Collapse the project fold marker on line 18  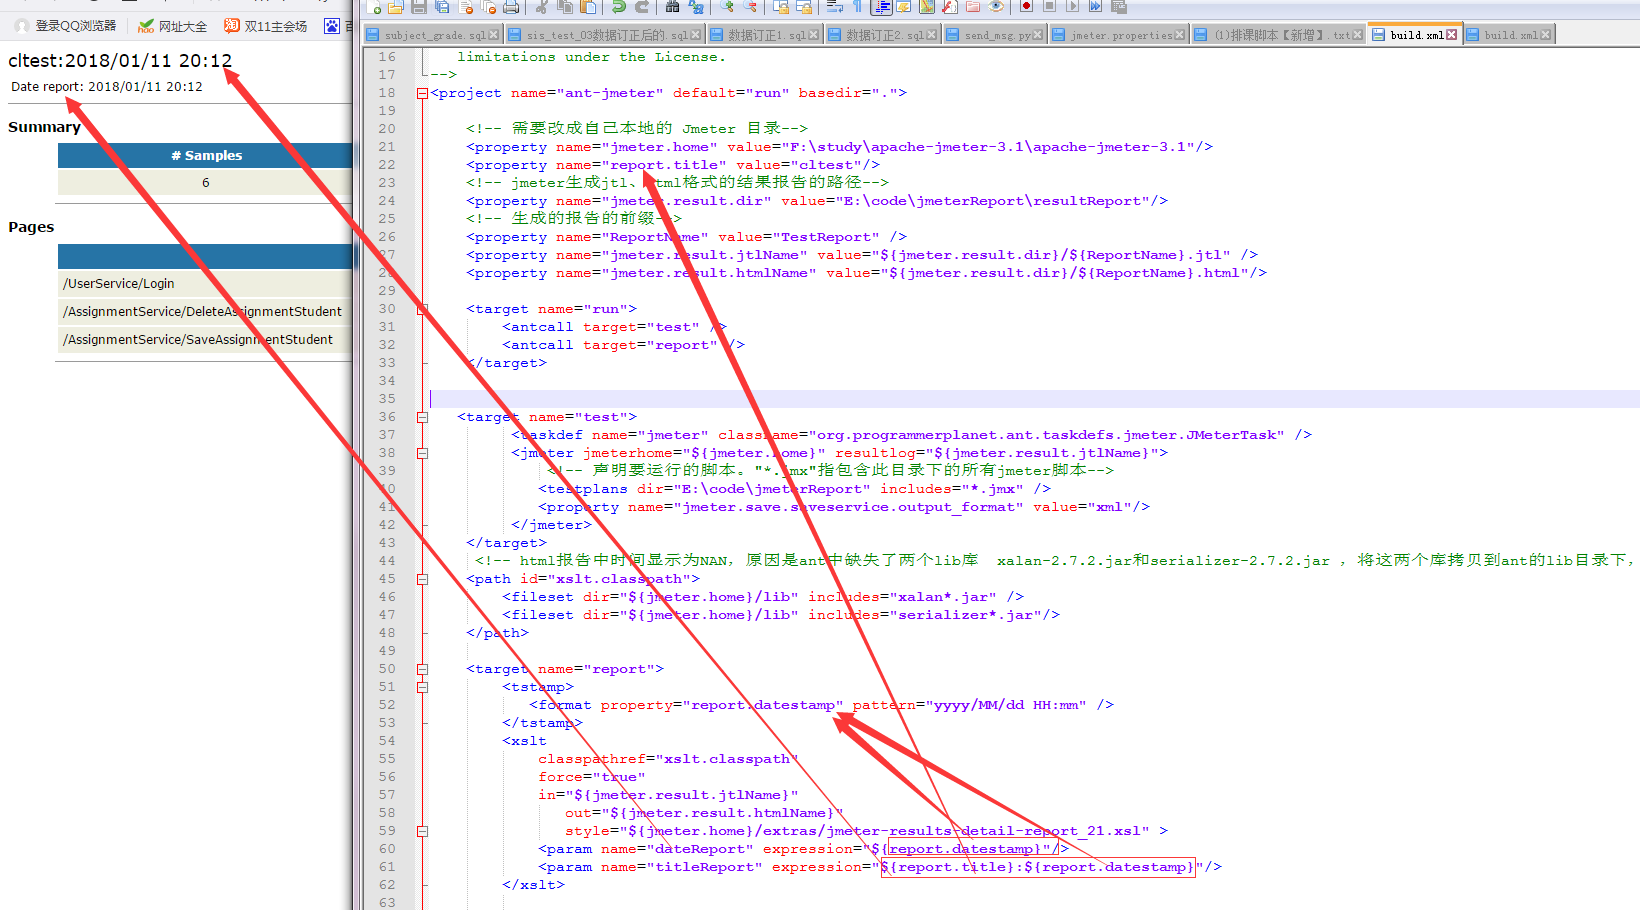(422, 93)
